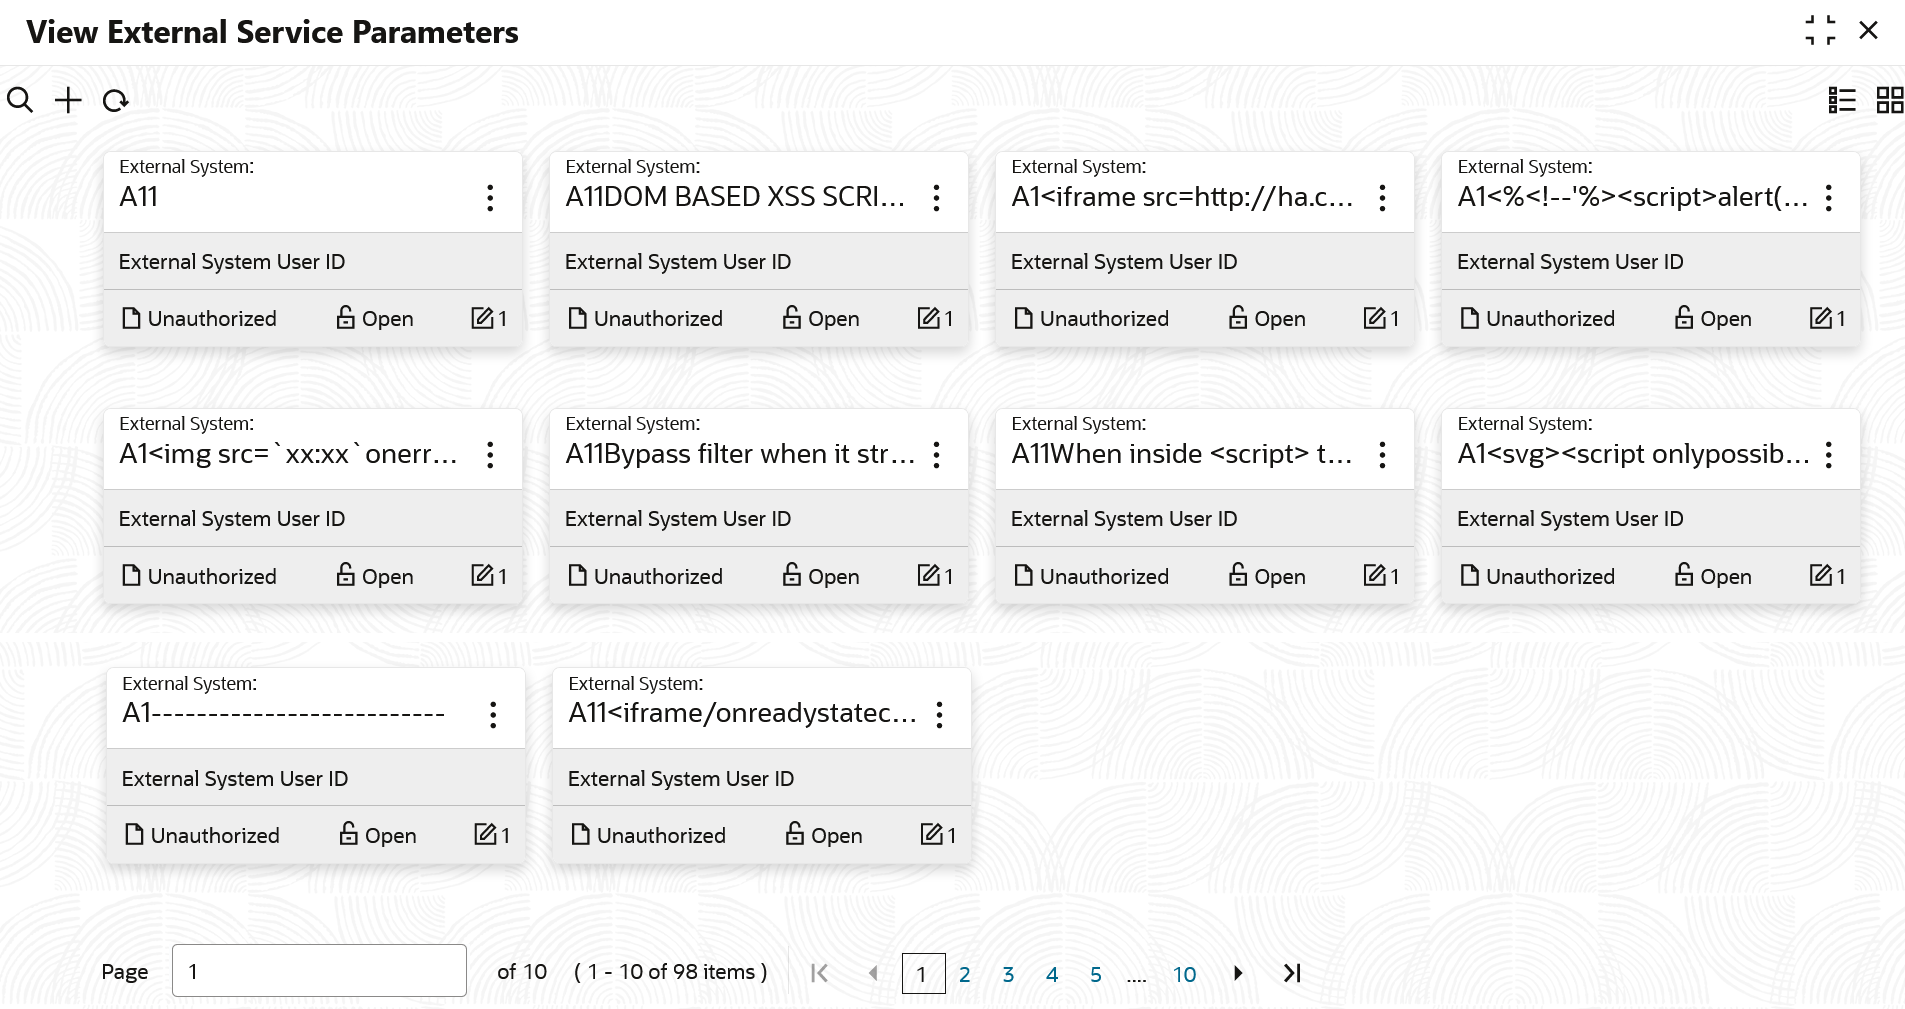Open menu for A11<iframe/onreadystatec card

939,715
